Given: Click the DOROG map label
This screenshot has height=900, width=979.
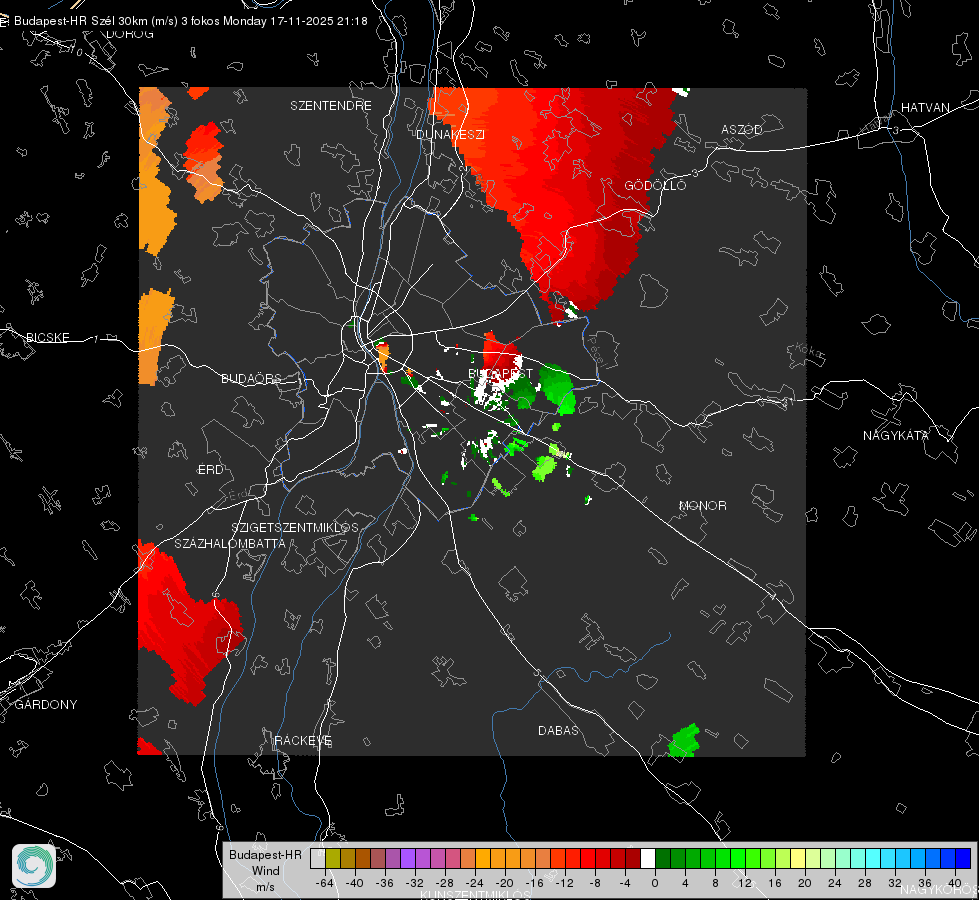Looking at the screenshot, I should [x=130, y=34].
